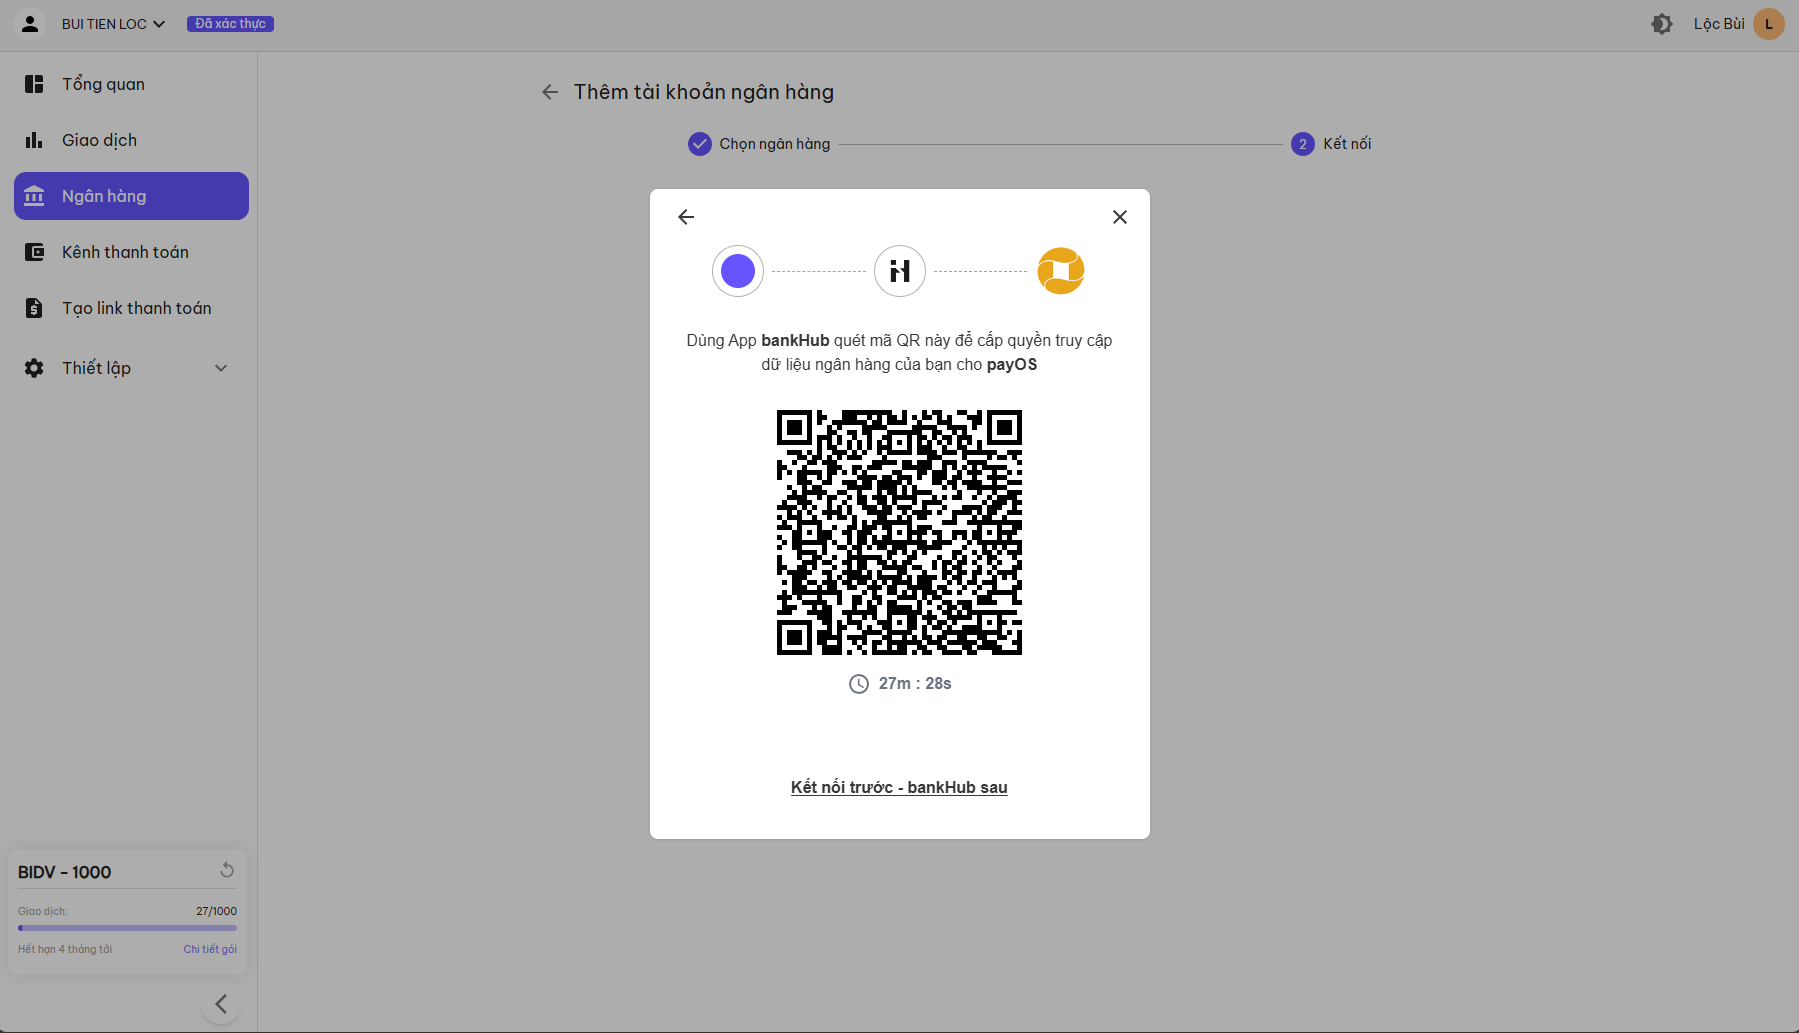Open Tạo link thanh toán page
The width and height of the screenshot is (1799, 1033).
(136, 308)
